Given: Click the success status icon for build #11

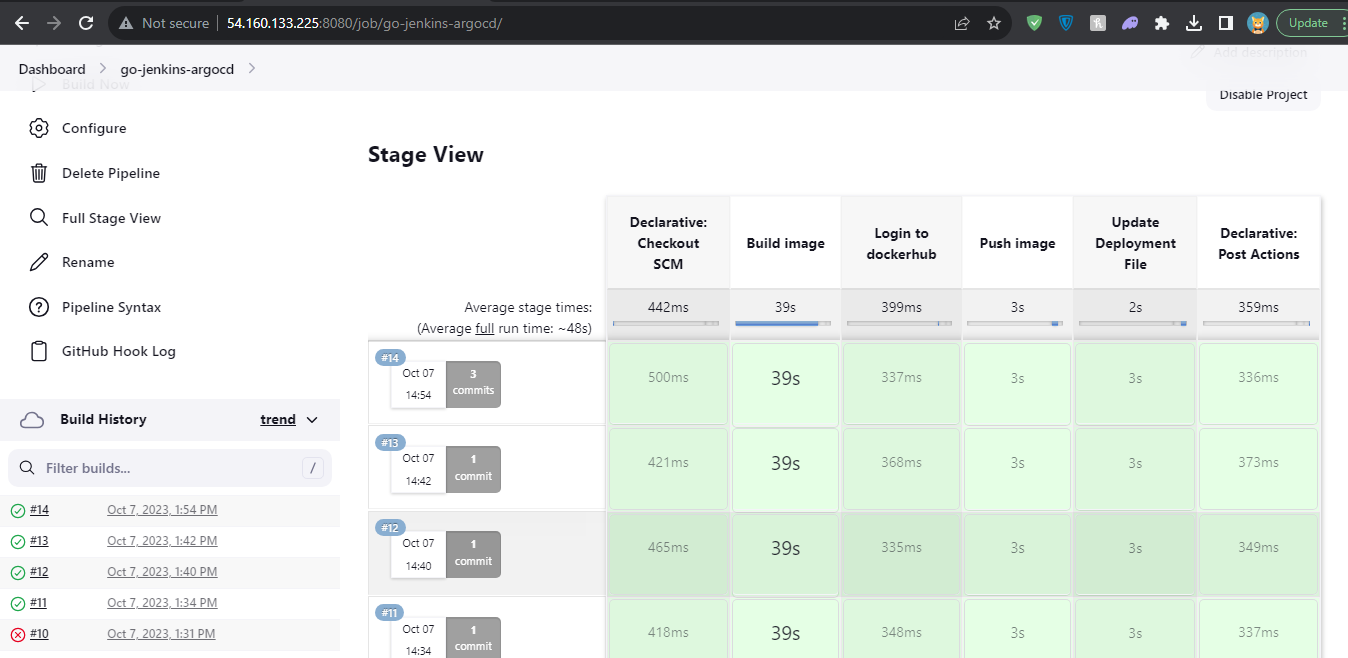Looking at the screenshot, I should click(x=18, y=604).
